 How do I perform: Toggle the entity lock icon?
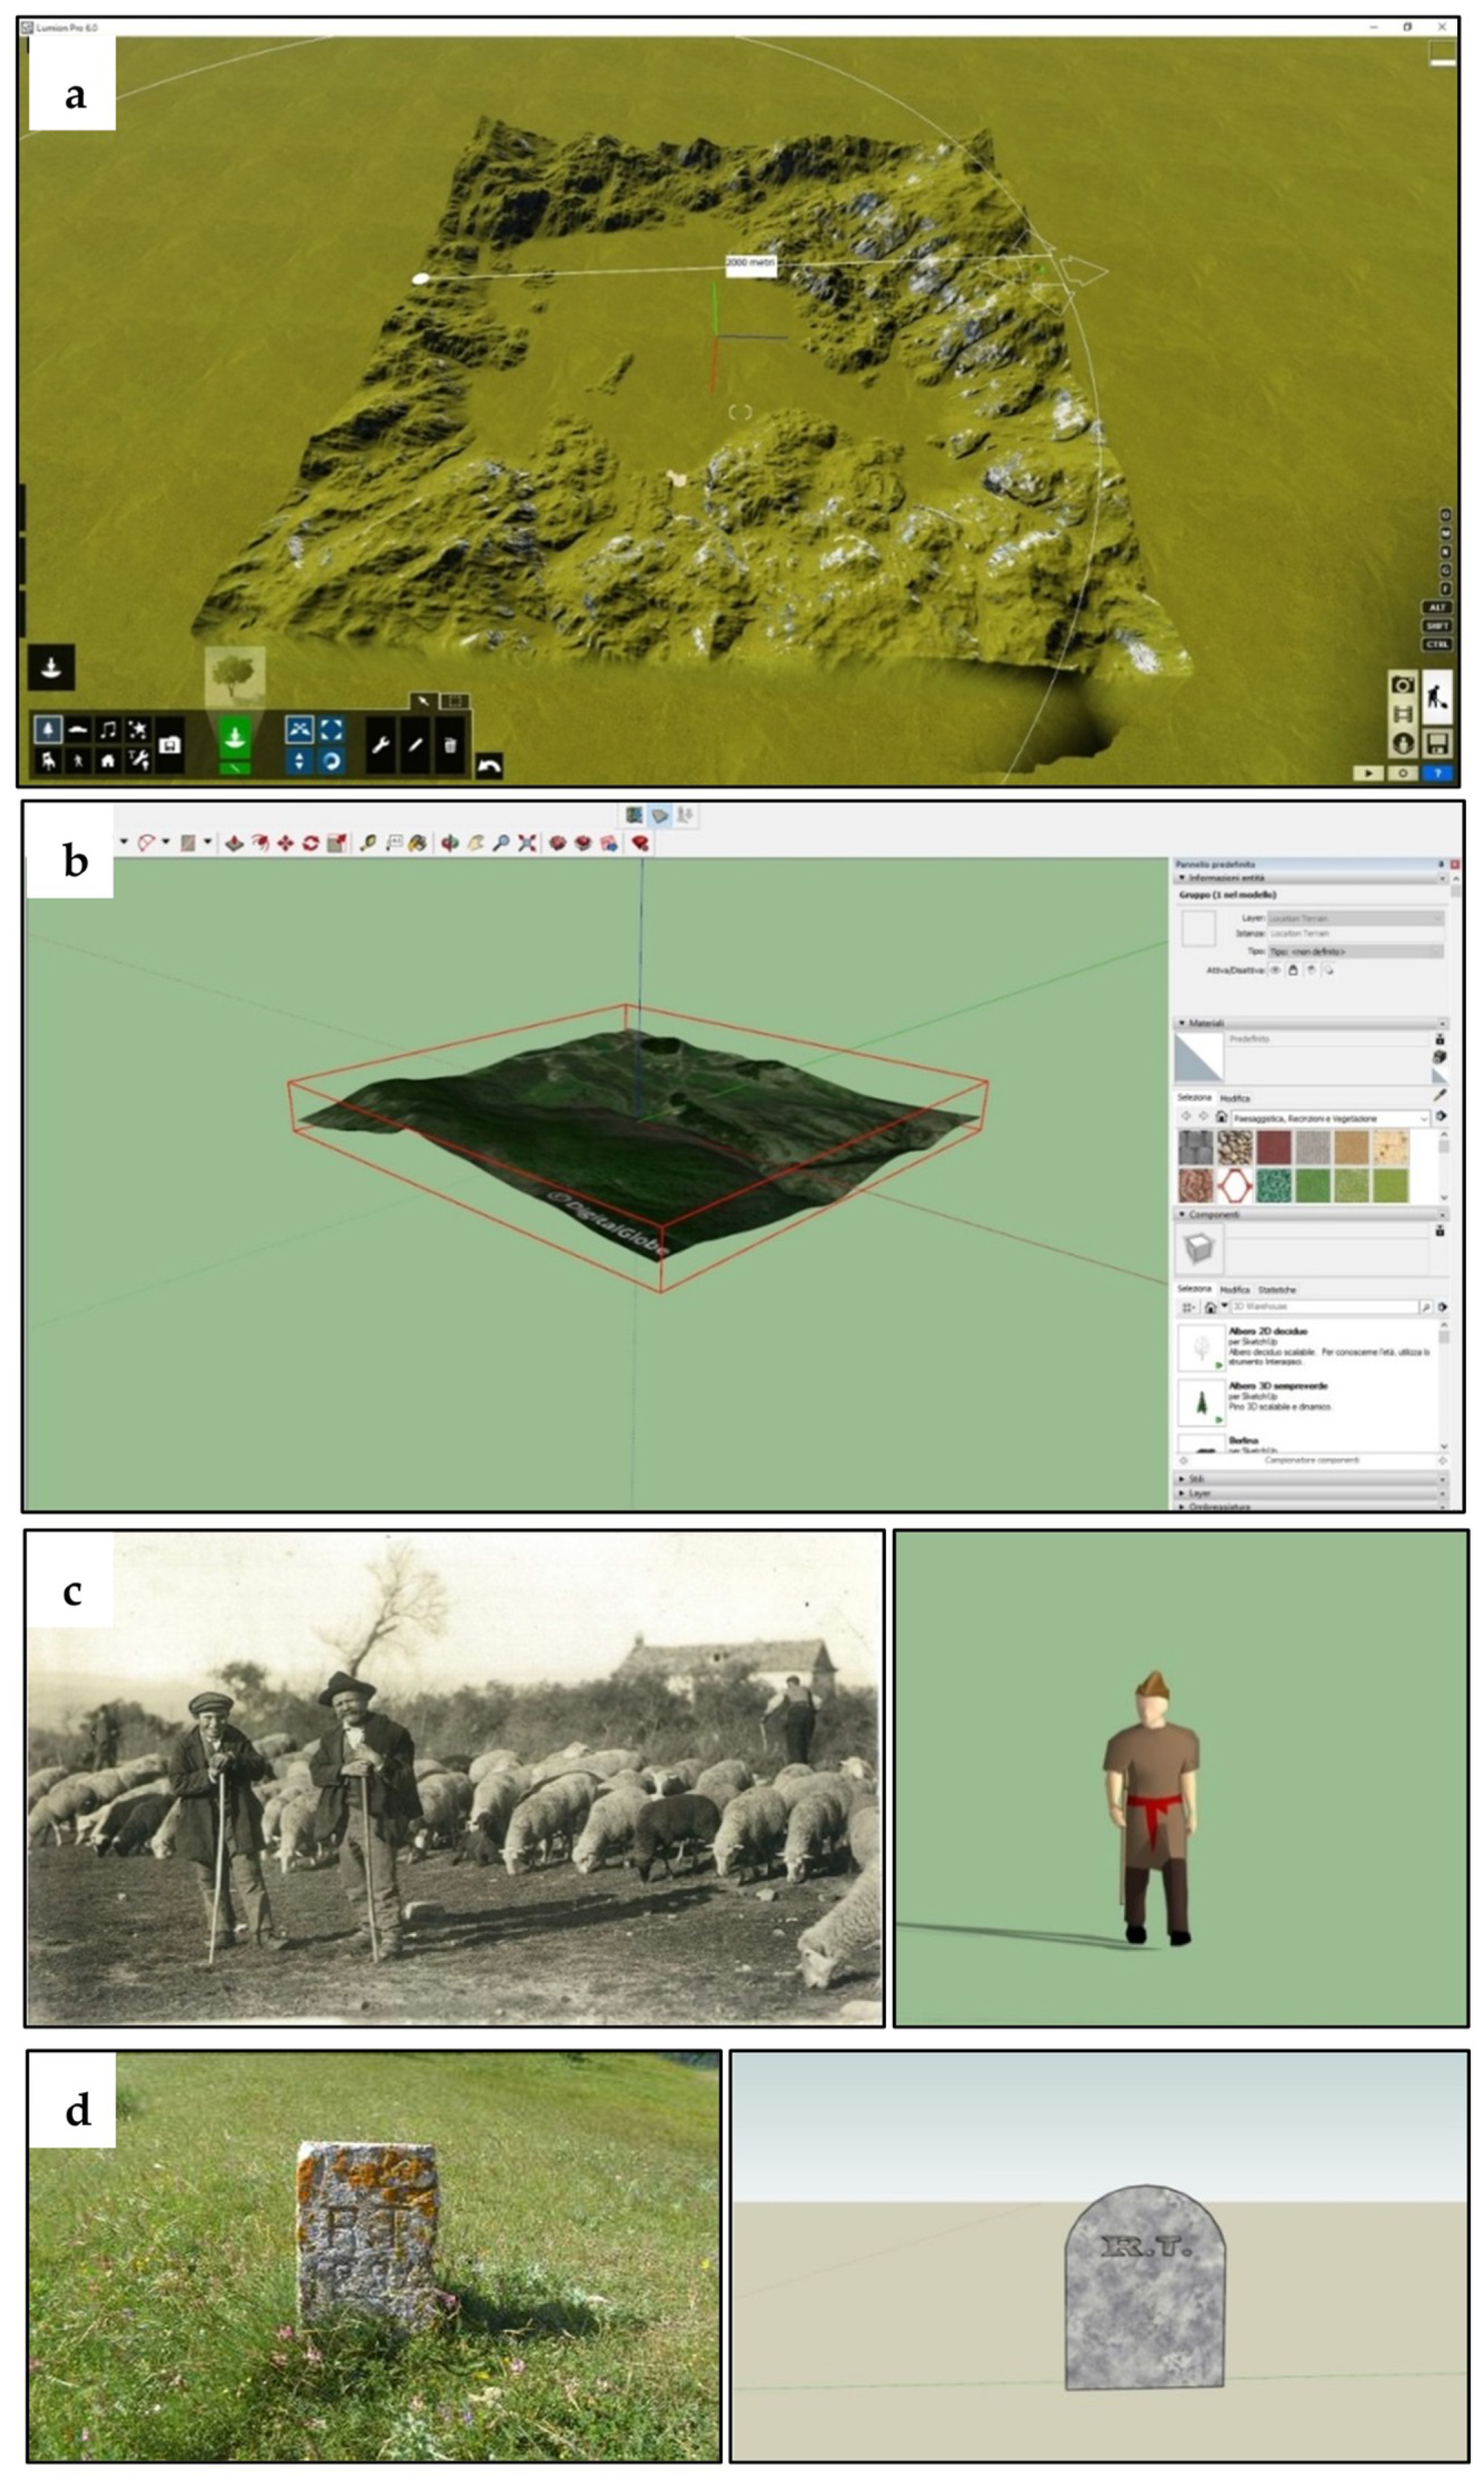click(x=1293, y=970)
